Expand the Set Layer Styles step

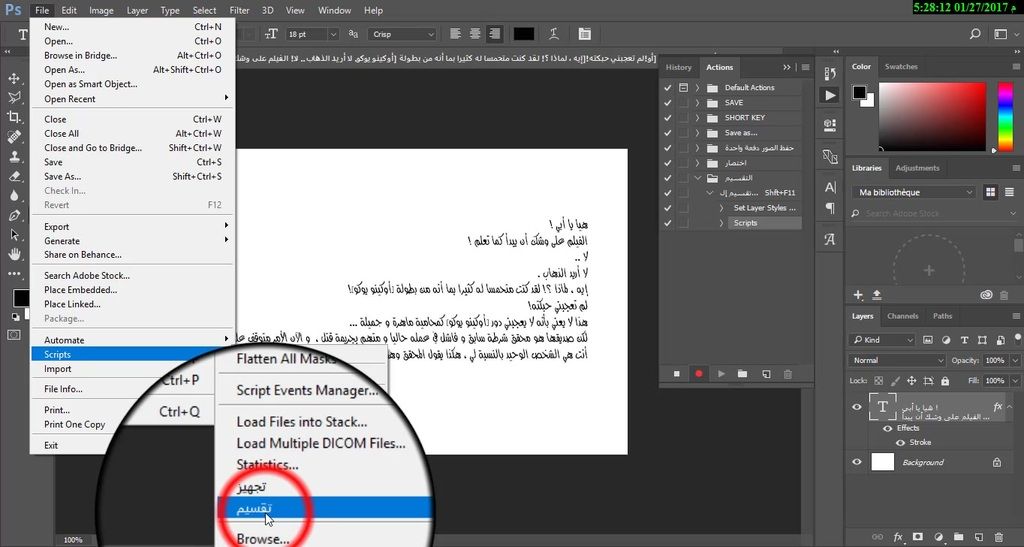pos(721,208)
